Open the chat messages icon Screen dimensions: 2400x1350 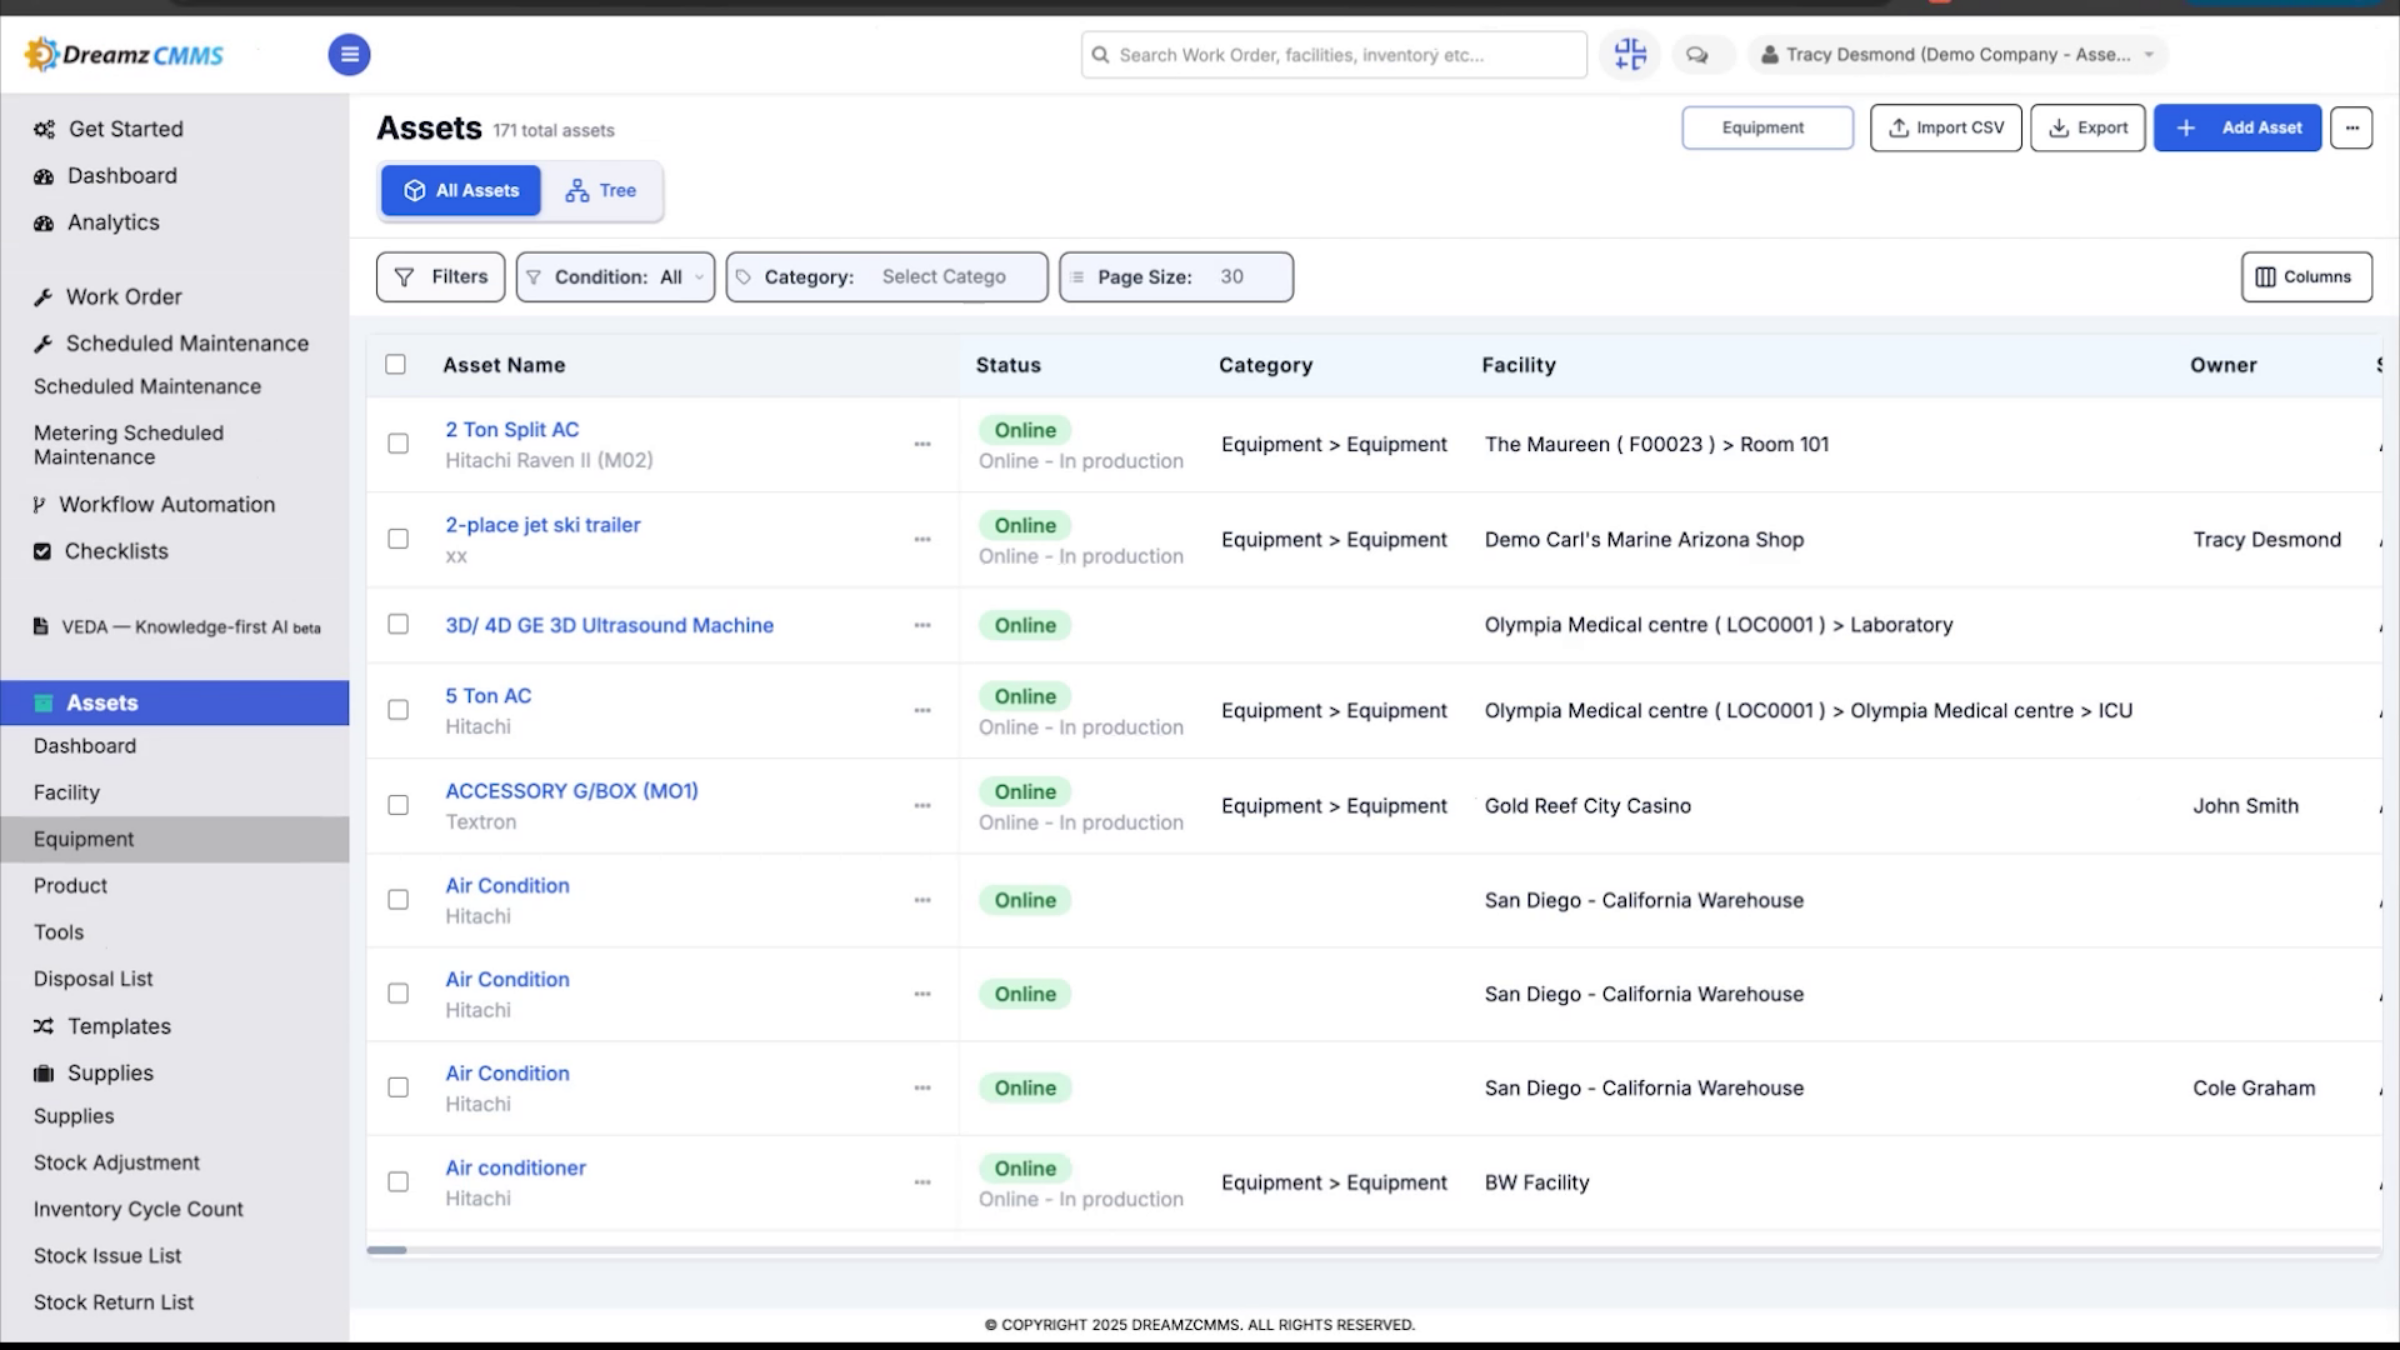click(1697, 55)
